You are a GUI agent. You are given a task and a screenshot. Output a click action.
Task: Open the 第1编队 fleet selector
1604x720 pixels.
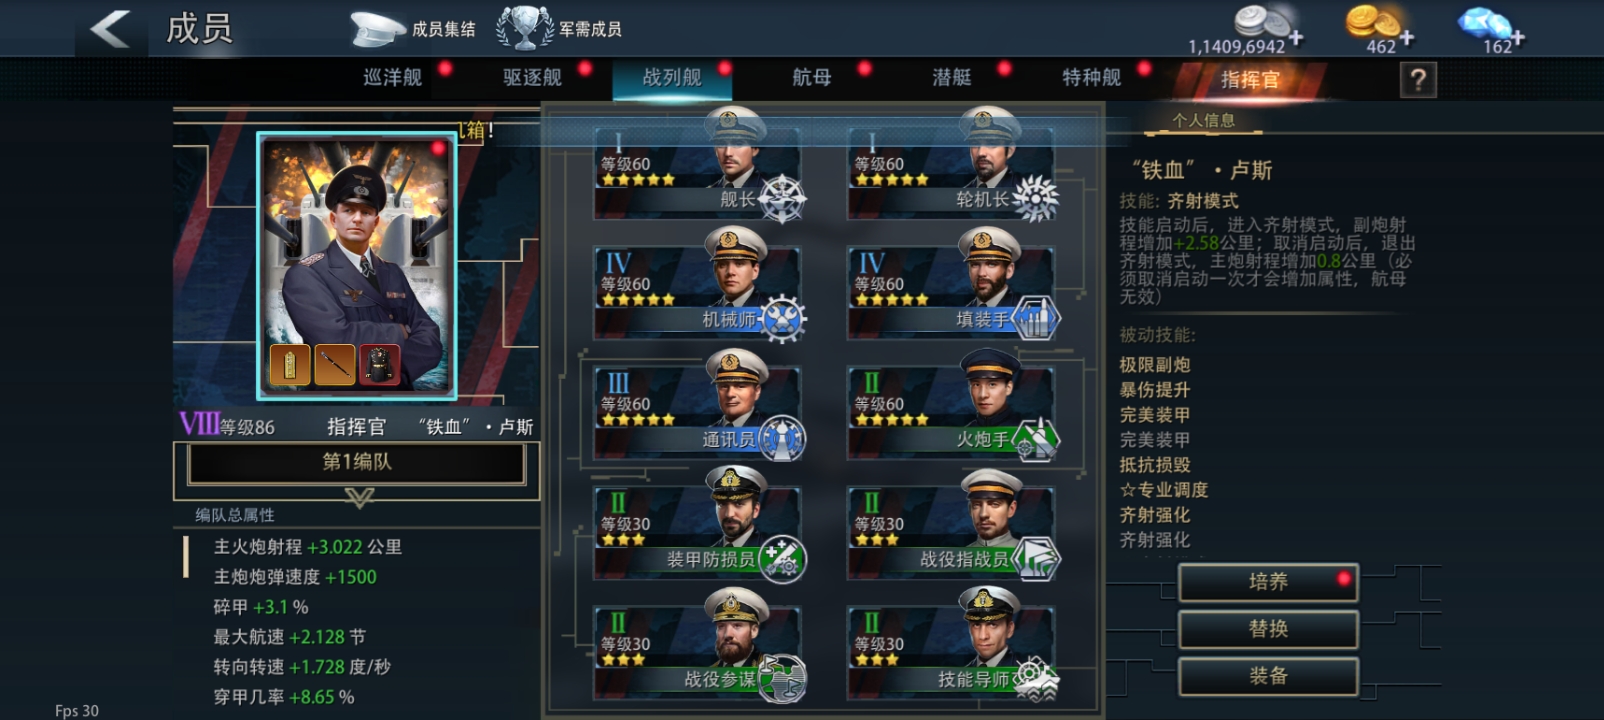tap(357, 462)
